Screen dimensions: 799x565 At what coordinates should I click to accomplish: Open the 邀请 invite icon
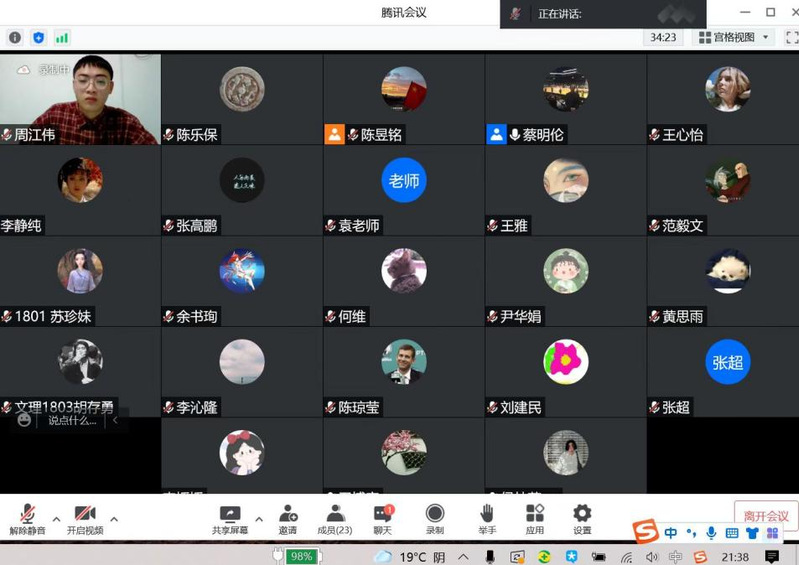[288, 514]
